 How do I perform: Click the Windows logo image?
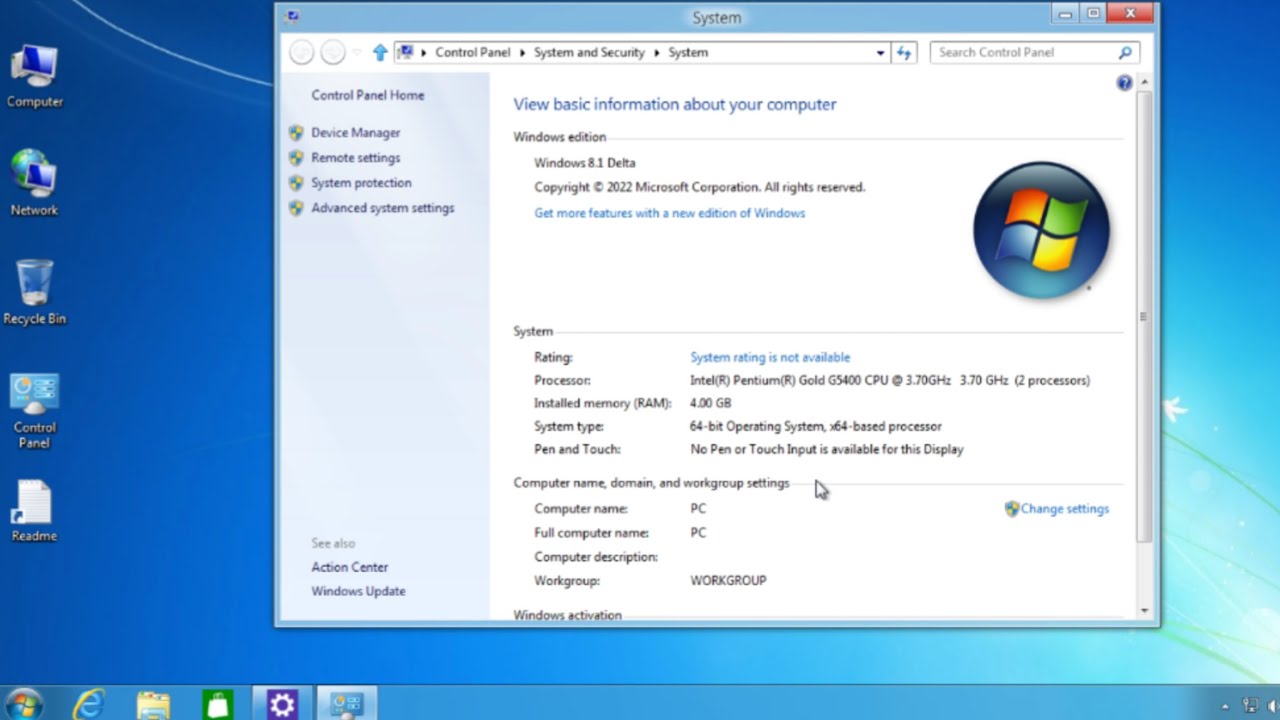coord(1041,230)
